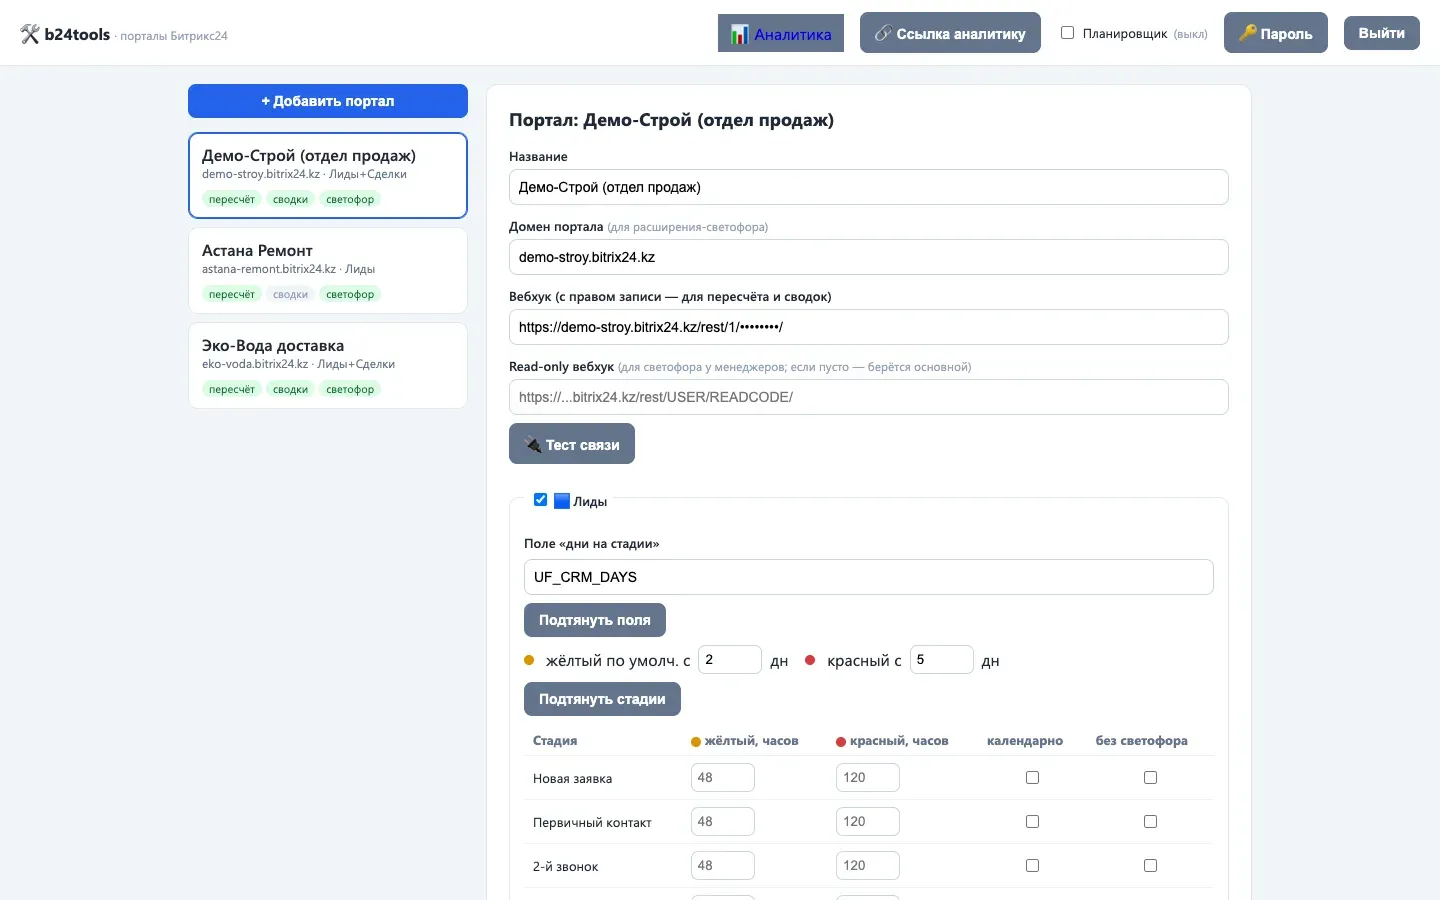The image size is (1440, 900).
Task: Click the календарно column header
Action: click(1025, 741)
